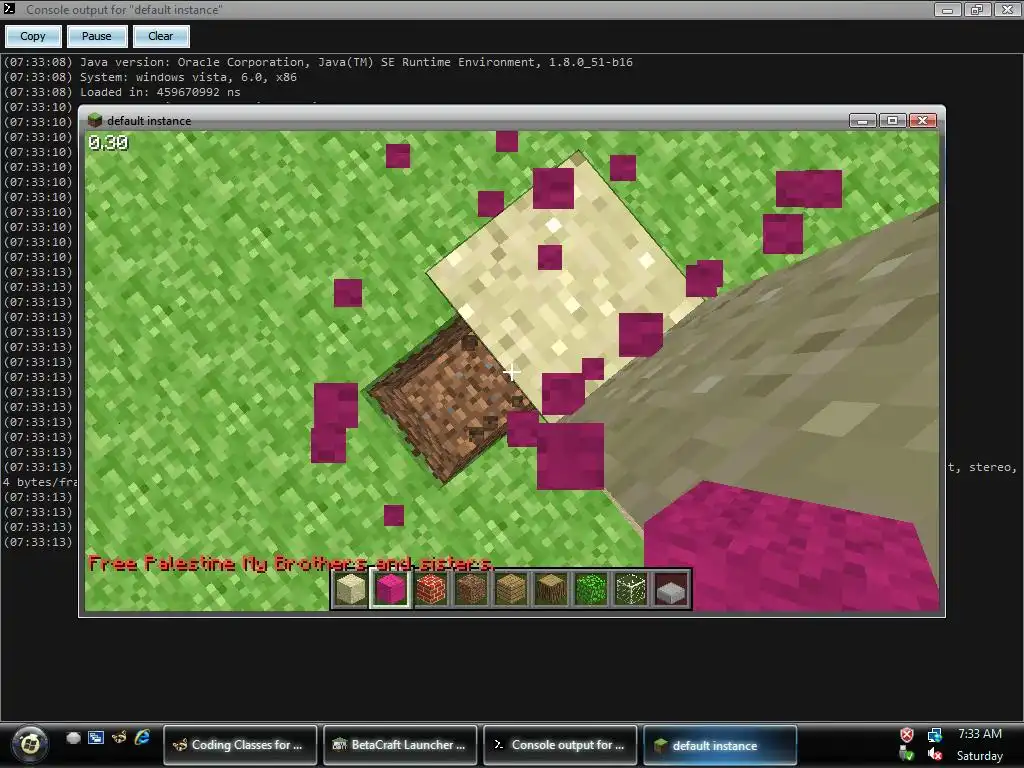
Task: Minimize the default instance game window
Action: (x=863, y=120)
